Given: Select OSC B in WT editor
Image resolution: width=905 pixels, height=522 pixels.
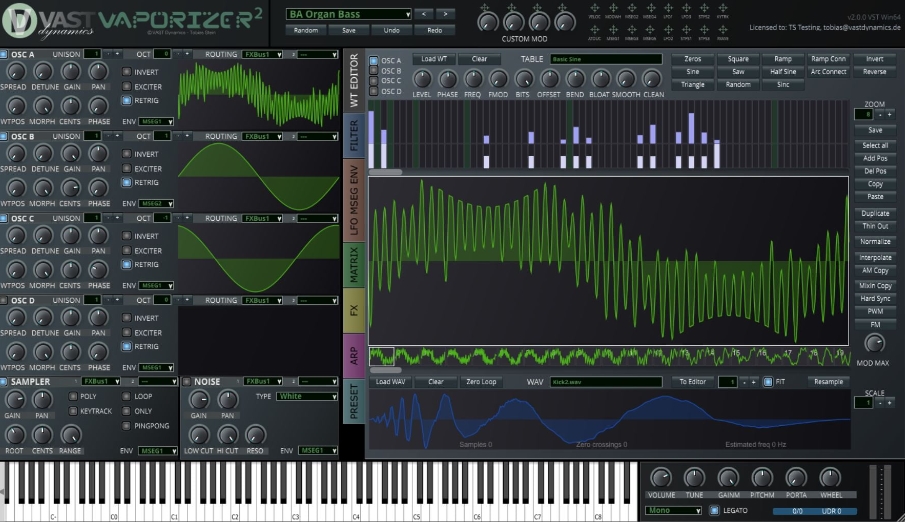Looking at the screenshot, I should click(373, 70).
